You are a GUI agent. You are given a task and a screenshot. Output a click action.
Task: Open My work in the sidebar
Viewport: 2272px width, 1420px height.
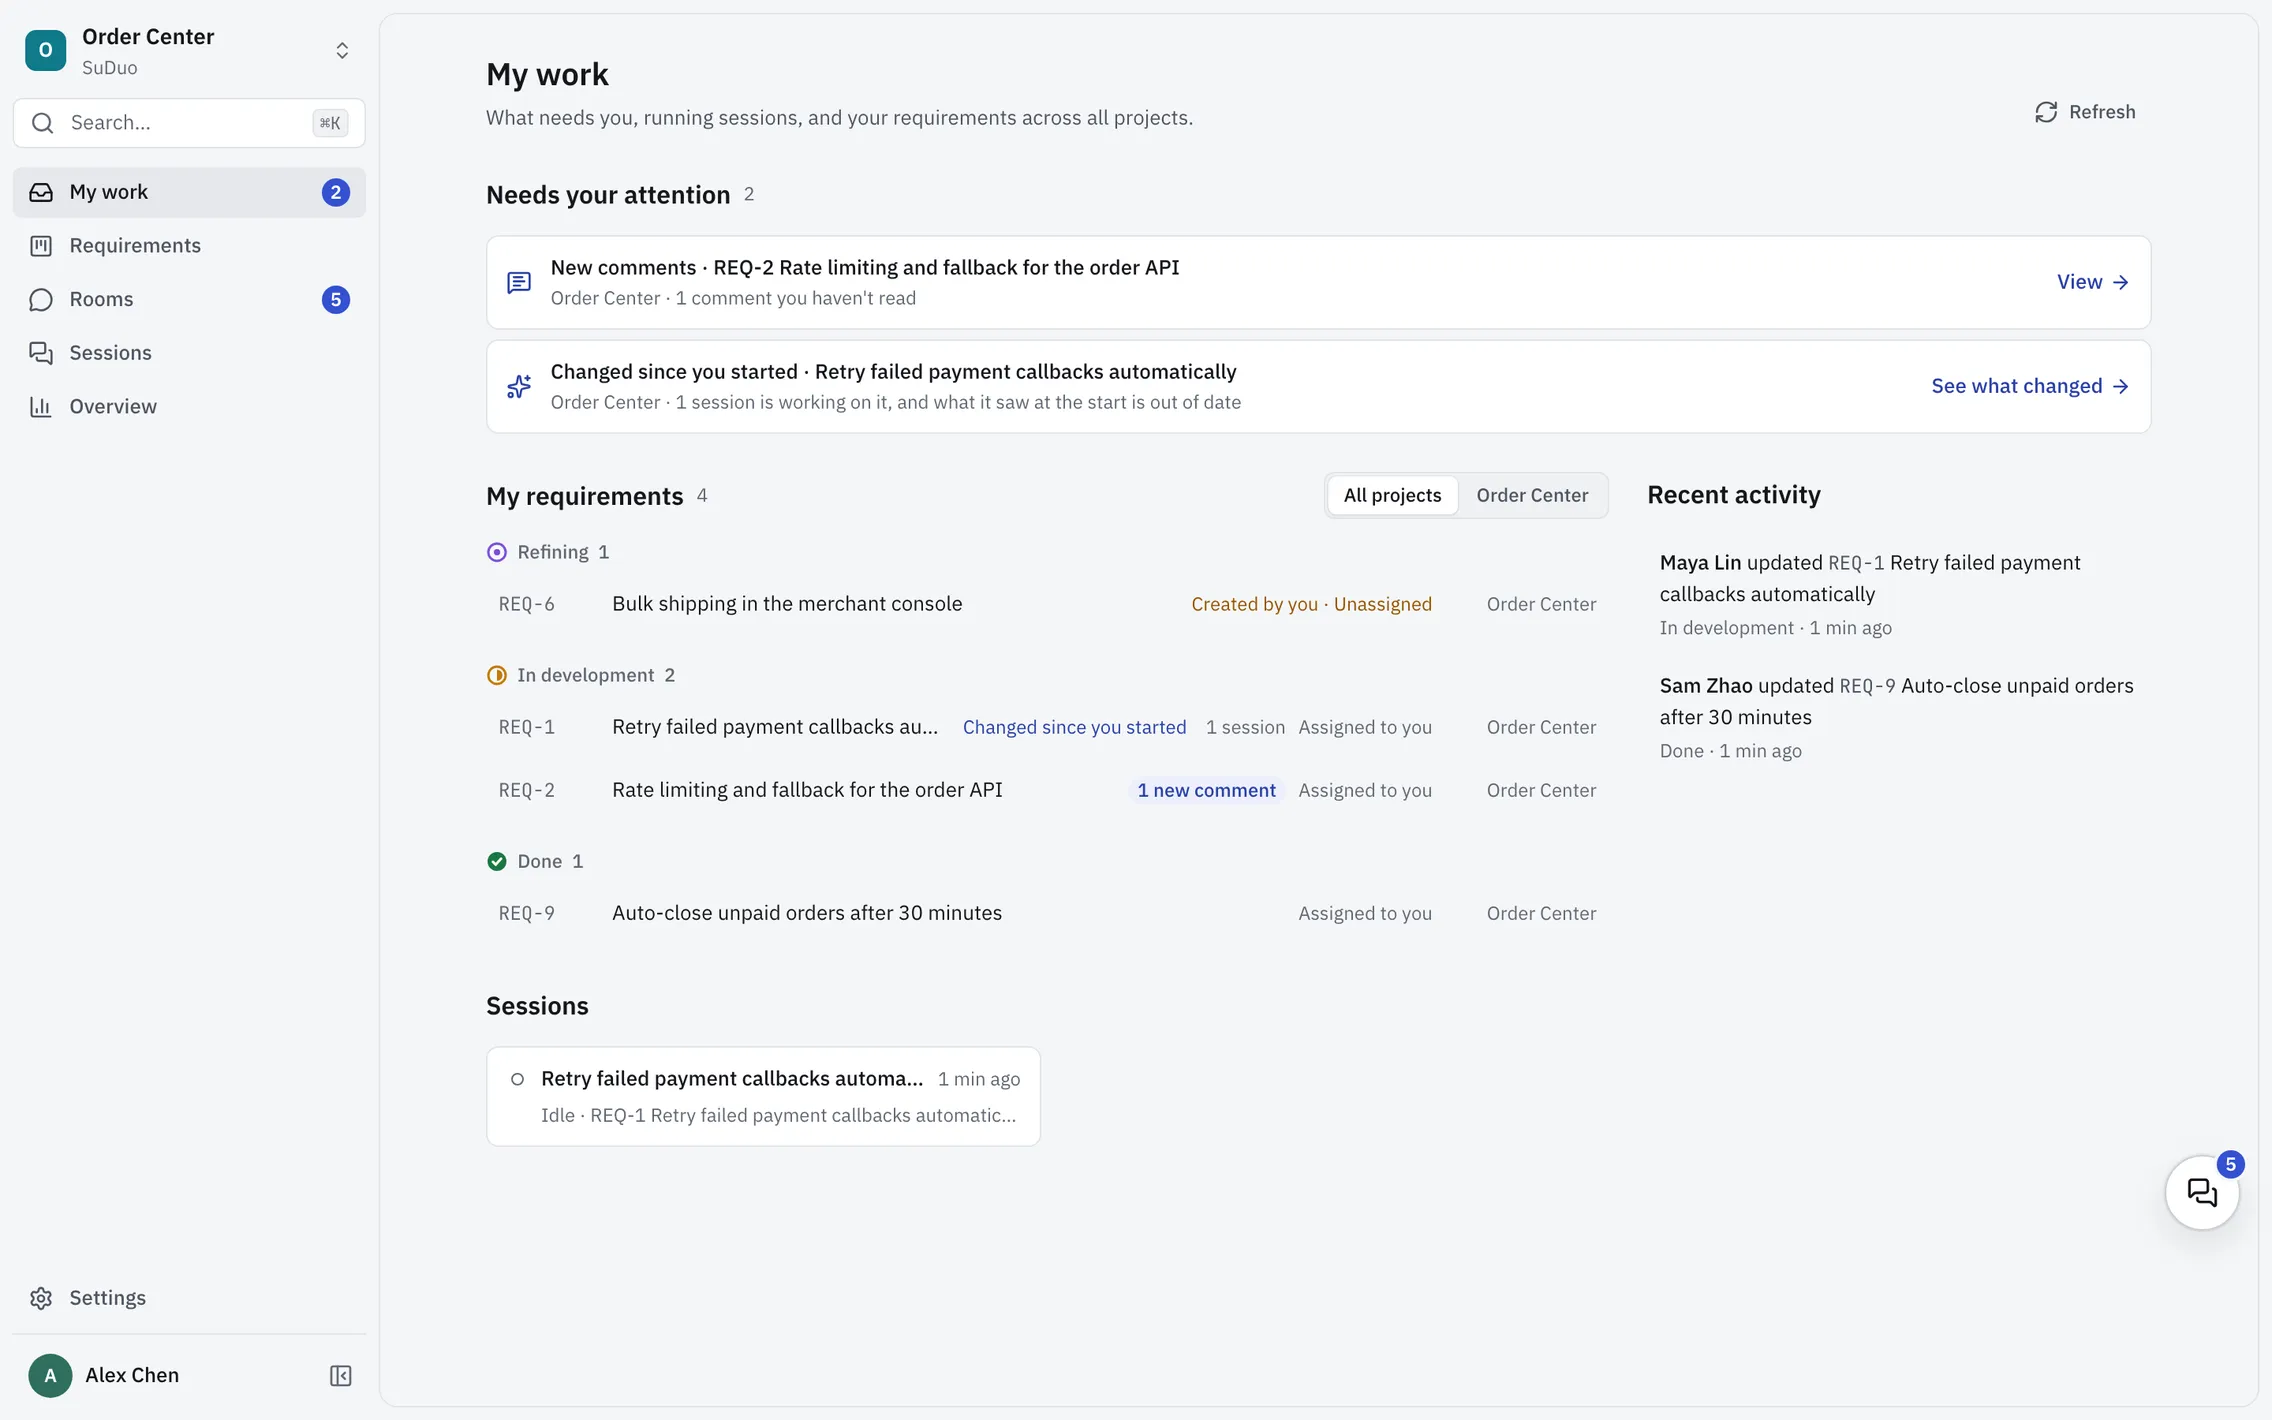click(x=189, y=192)
